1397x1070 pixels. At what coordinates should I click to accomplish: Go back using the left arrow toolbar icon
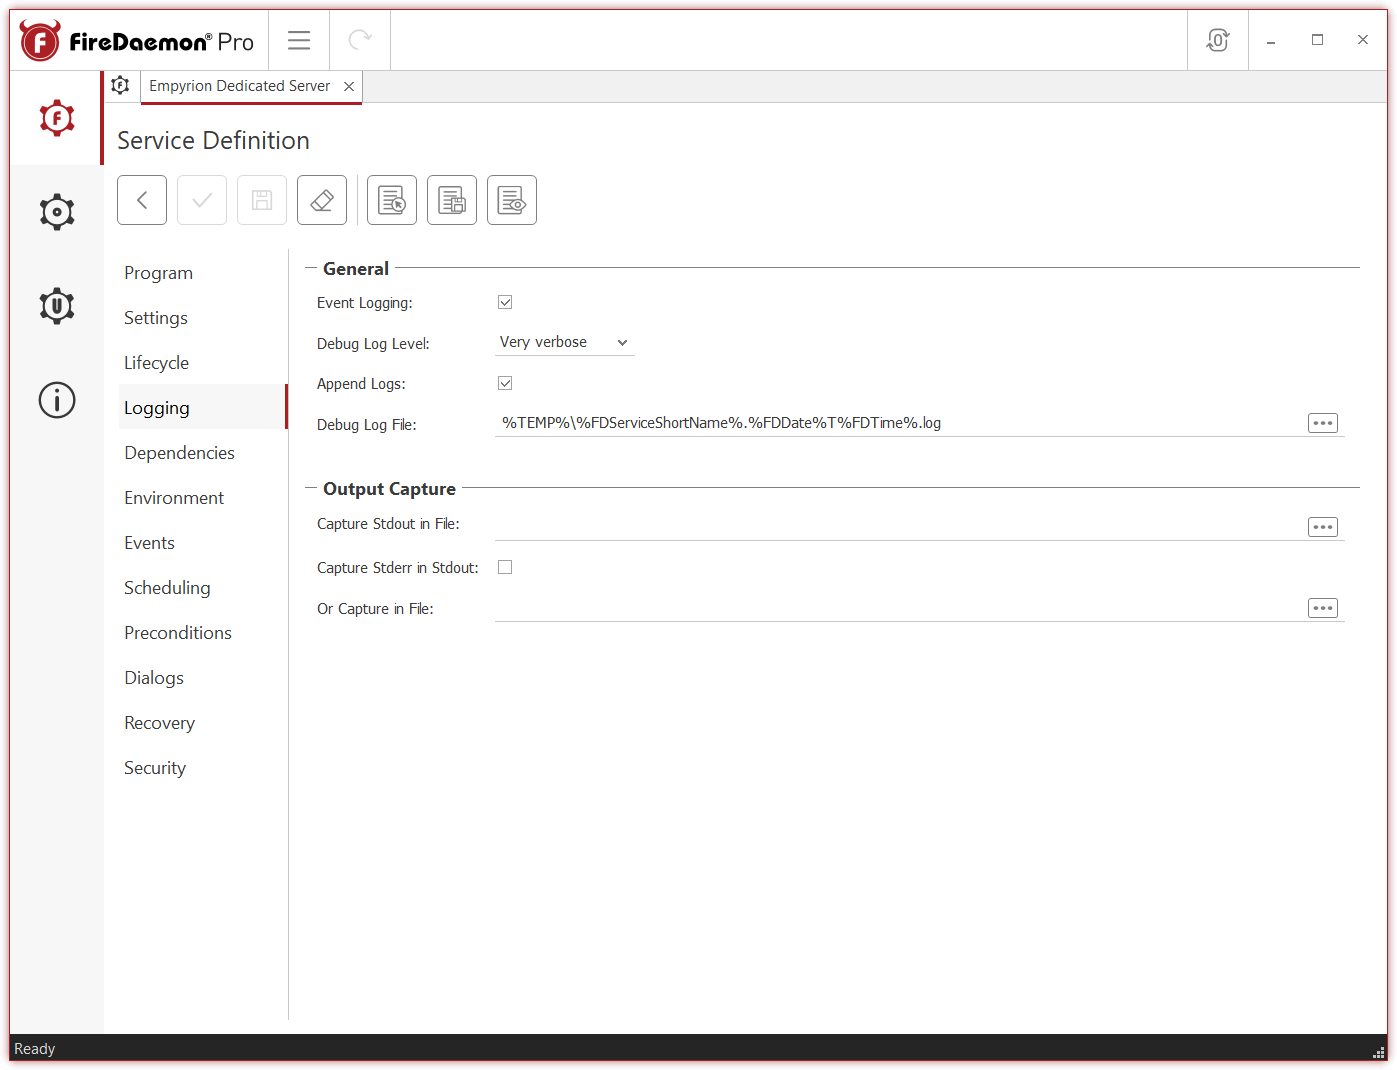coord(141,199)
